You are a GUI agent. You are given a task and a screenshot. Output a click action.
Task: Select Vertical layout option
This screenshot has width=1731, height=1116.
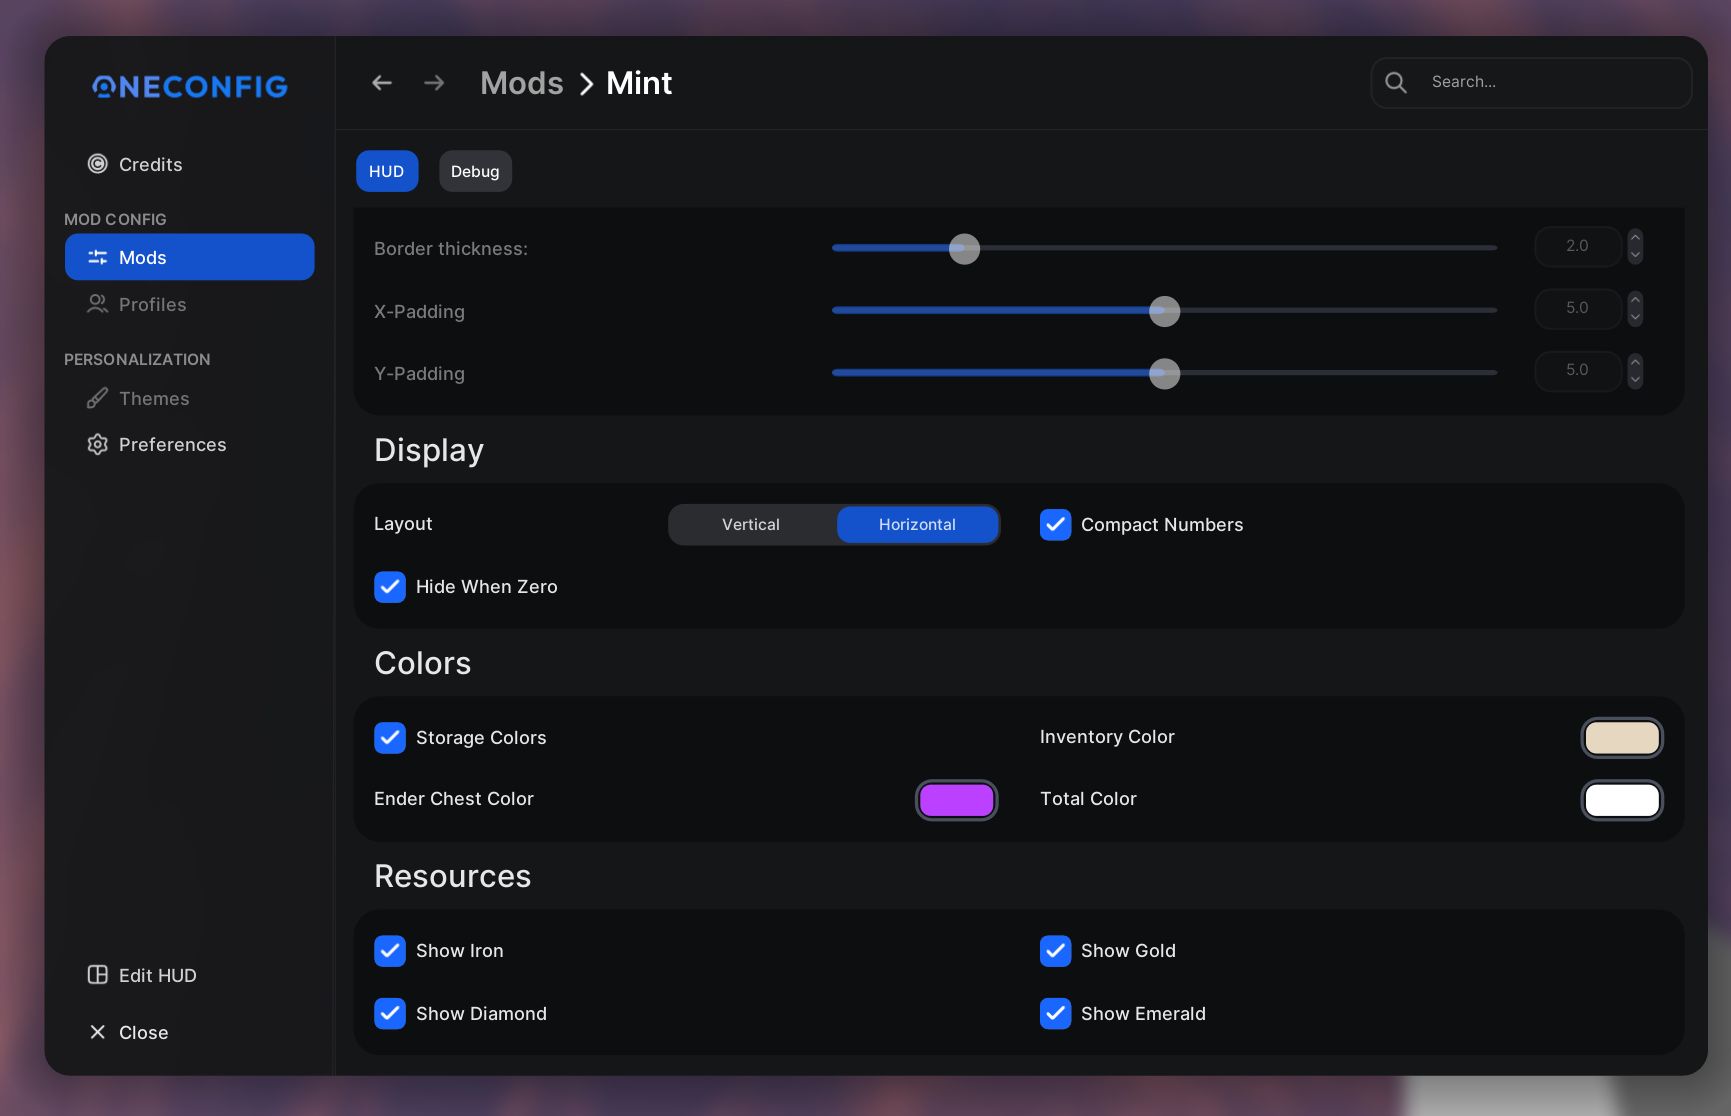(x=751, y=525)
